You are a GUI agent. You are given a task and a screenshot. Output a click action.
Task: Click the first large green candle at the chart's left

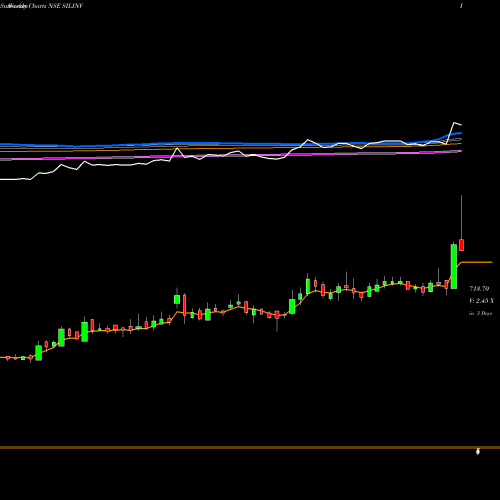(39, 353)
